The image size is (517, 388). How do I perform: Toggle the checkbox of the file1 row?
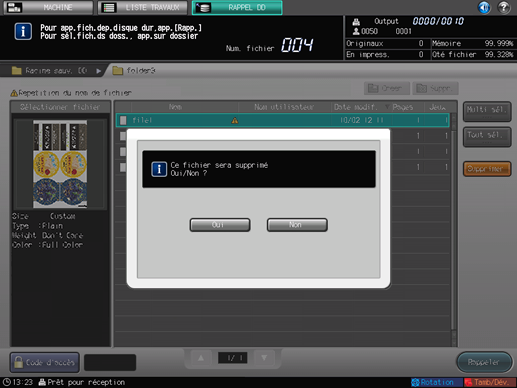click(x=123, y=120)
